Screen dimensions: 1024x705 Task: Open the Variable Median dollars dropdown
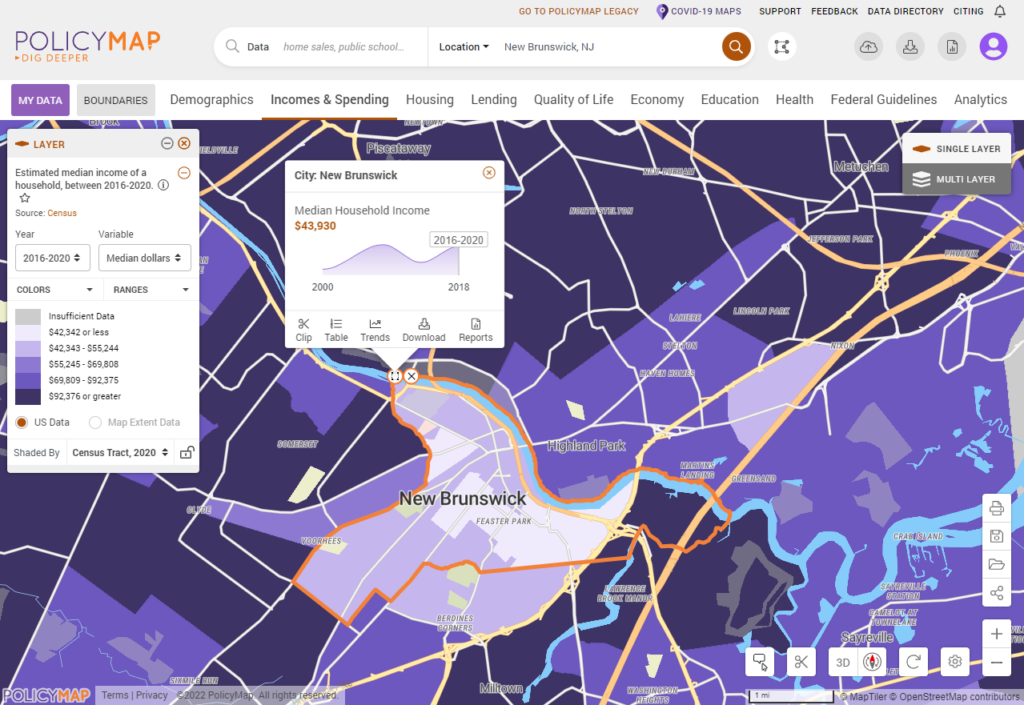[x=144, y=258]
